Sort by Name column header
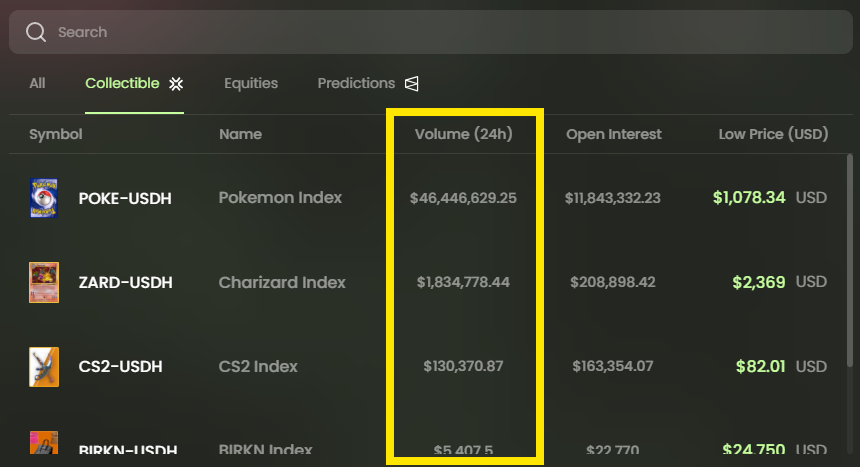This screenshot has height=467, width=860. tap(240, 134)
